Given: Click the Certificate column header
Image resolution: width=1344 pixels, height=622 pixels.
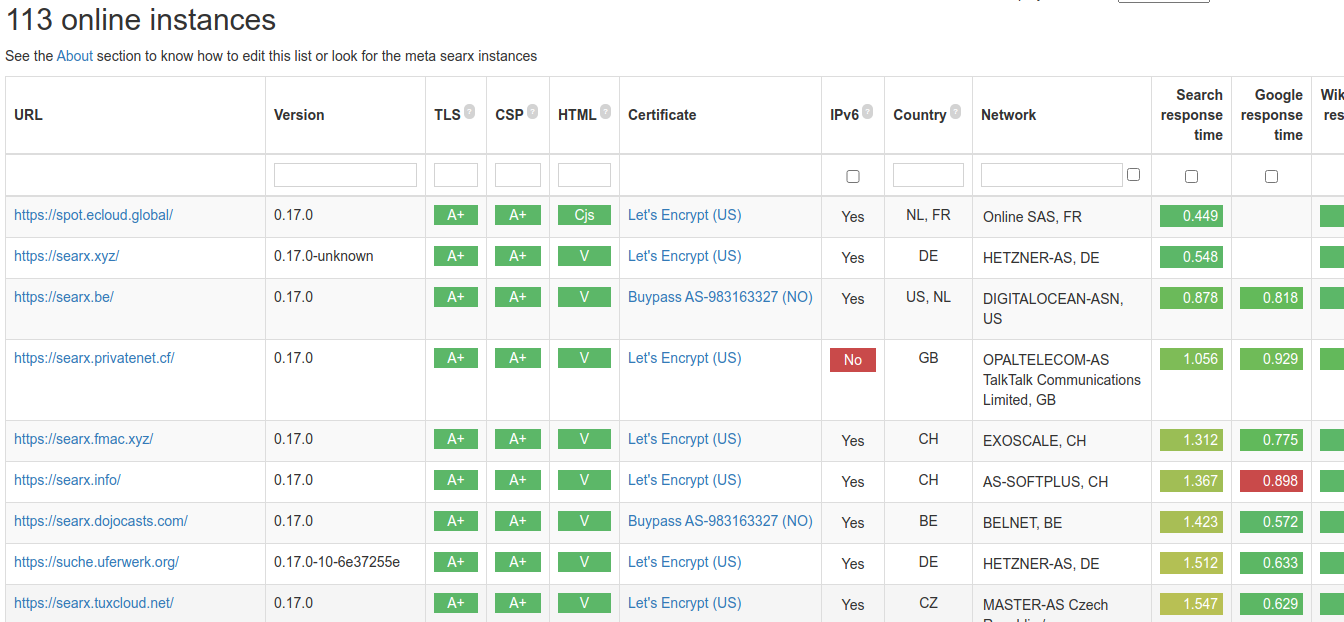Looking at the screenshot, I should [x=662, y=115].
